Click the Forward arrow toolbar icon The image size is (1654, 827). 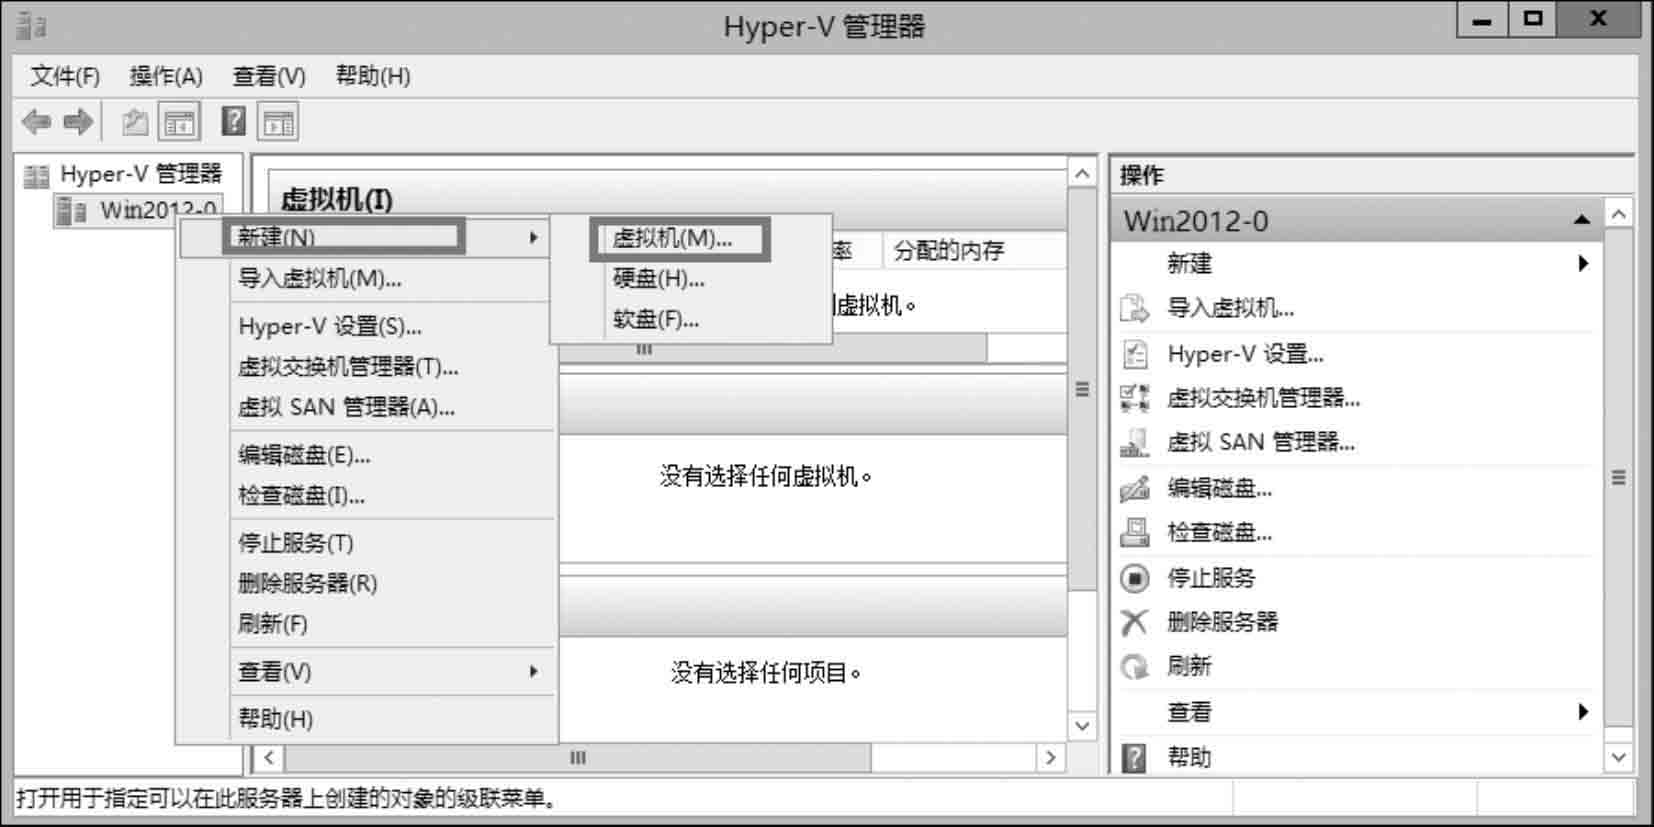pyautogui.click(x=78, y=122)
